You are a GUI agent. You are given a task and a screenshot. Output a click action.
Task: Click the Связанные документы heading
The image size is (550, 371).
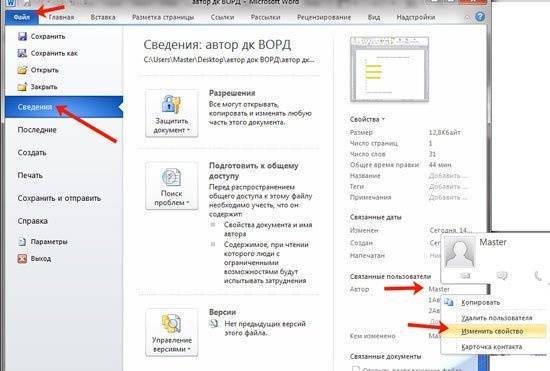point(385,357)
